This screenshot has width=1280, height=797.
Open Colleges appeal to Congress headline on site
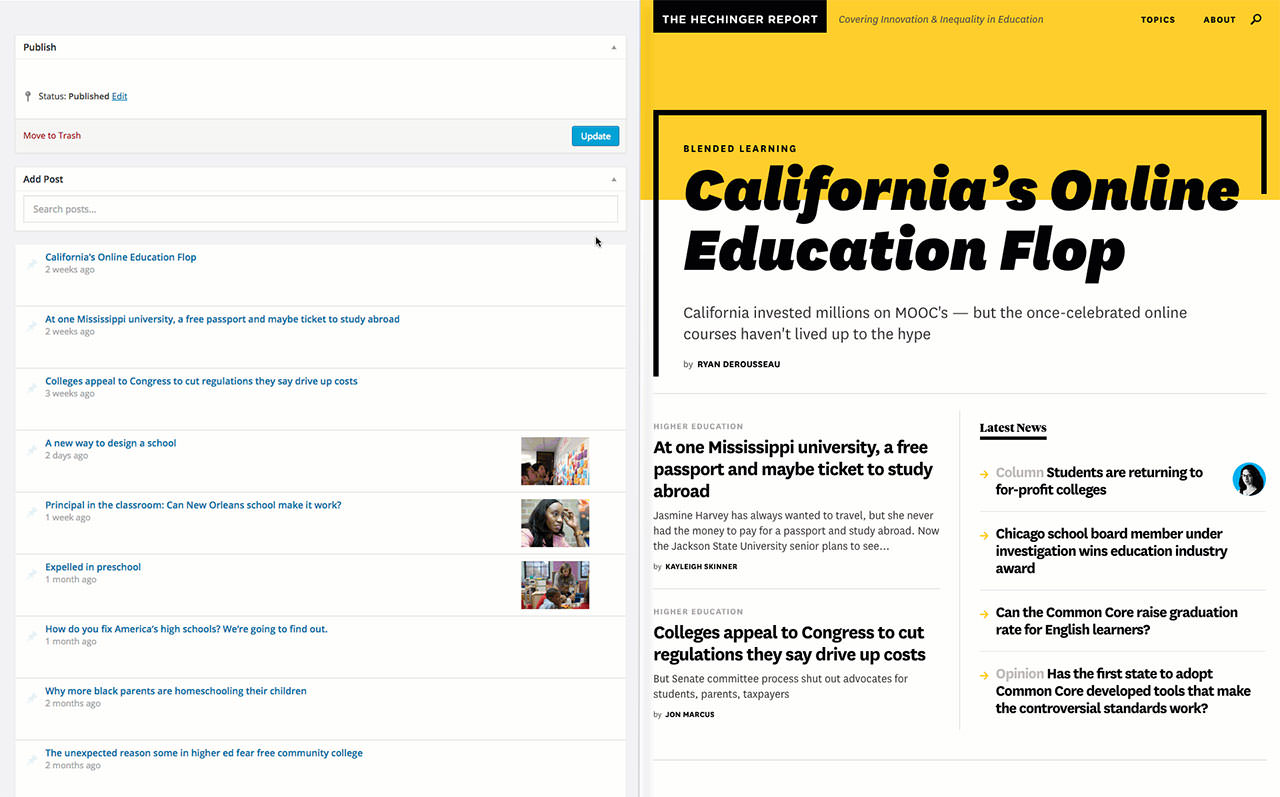[789, 643]
